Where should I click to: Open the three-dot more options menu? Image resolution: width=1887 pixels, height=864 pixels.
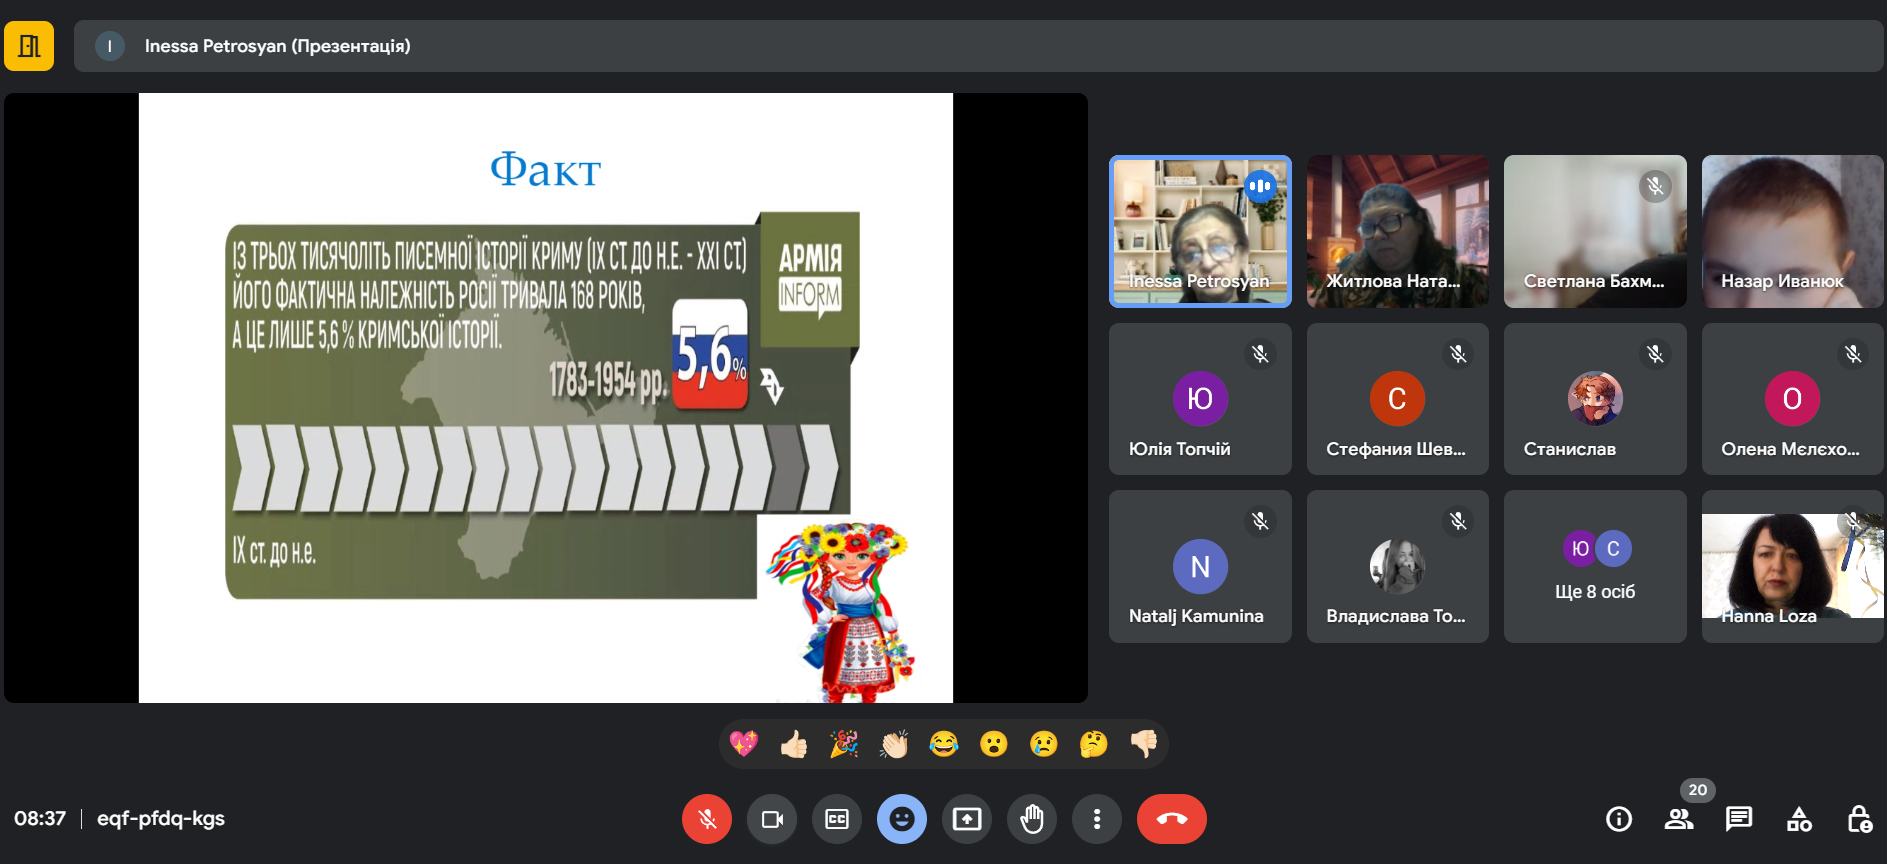click(1097, 819)
